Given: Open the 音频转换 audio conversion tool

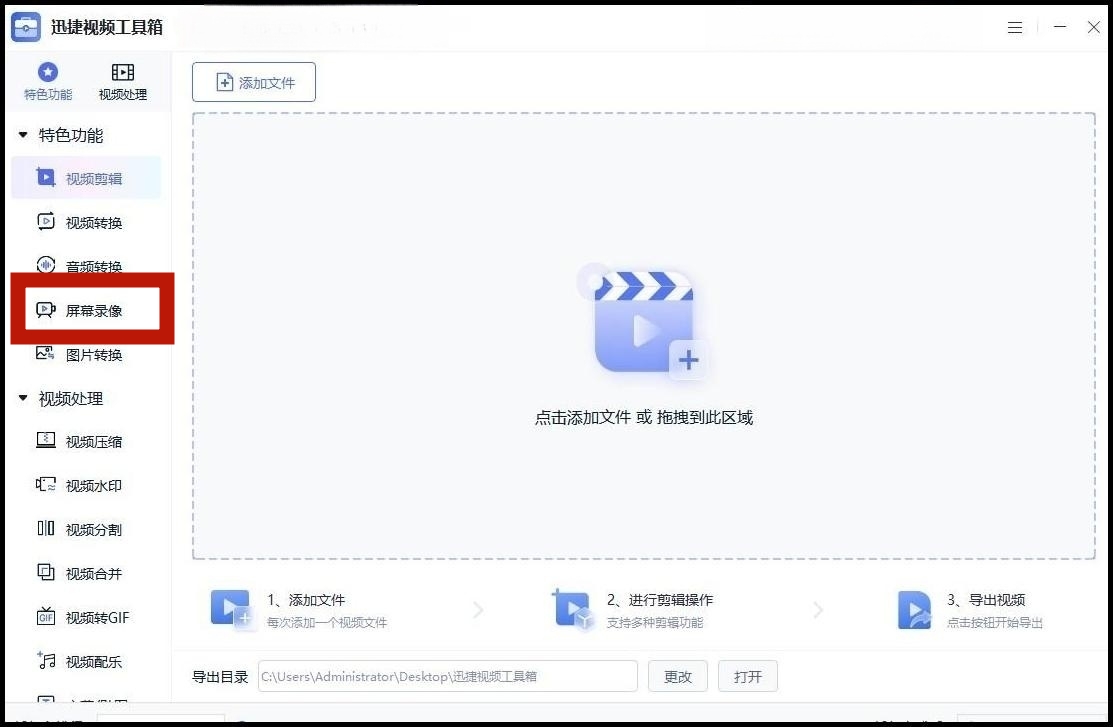Looking at the screenshot, I should point(94,266).
